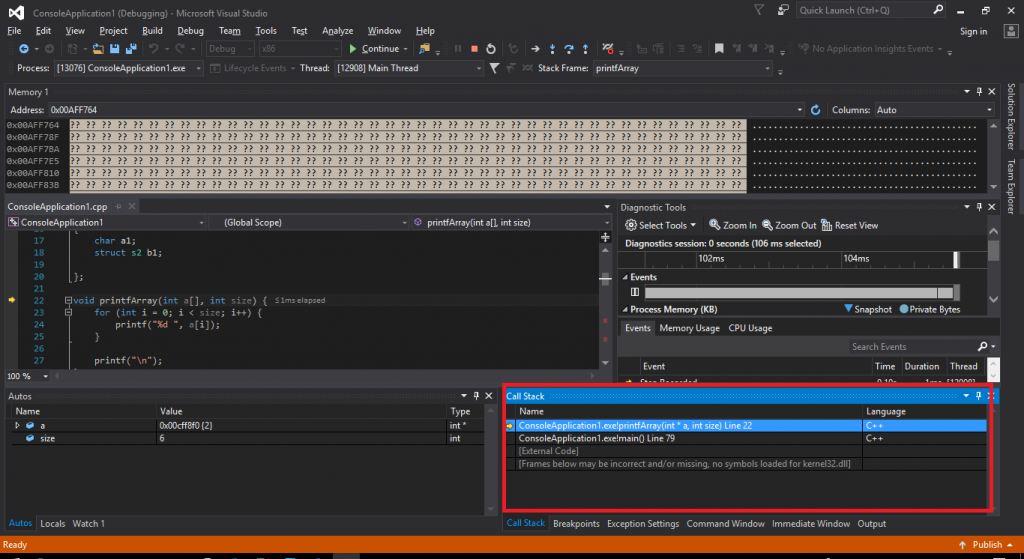Click the Continue button
The image size is (1024, 559).
pyautogui.click(x=374, y=49)
